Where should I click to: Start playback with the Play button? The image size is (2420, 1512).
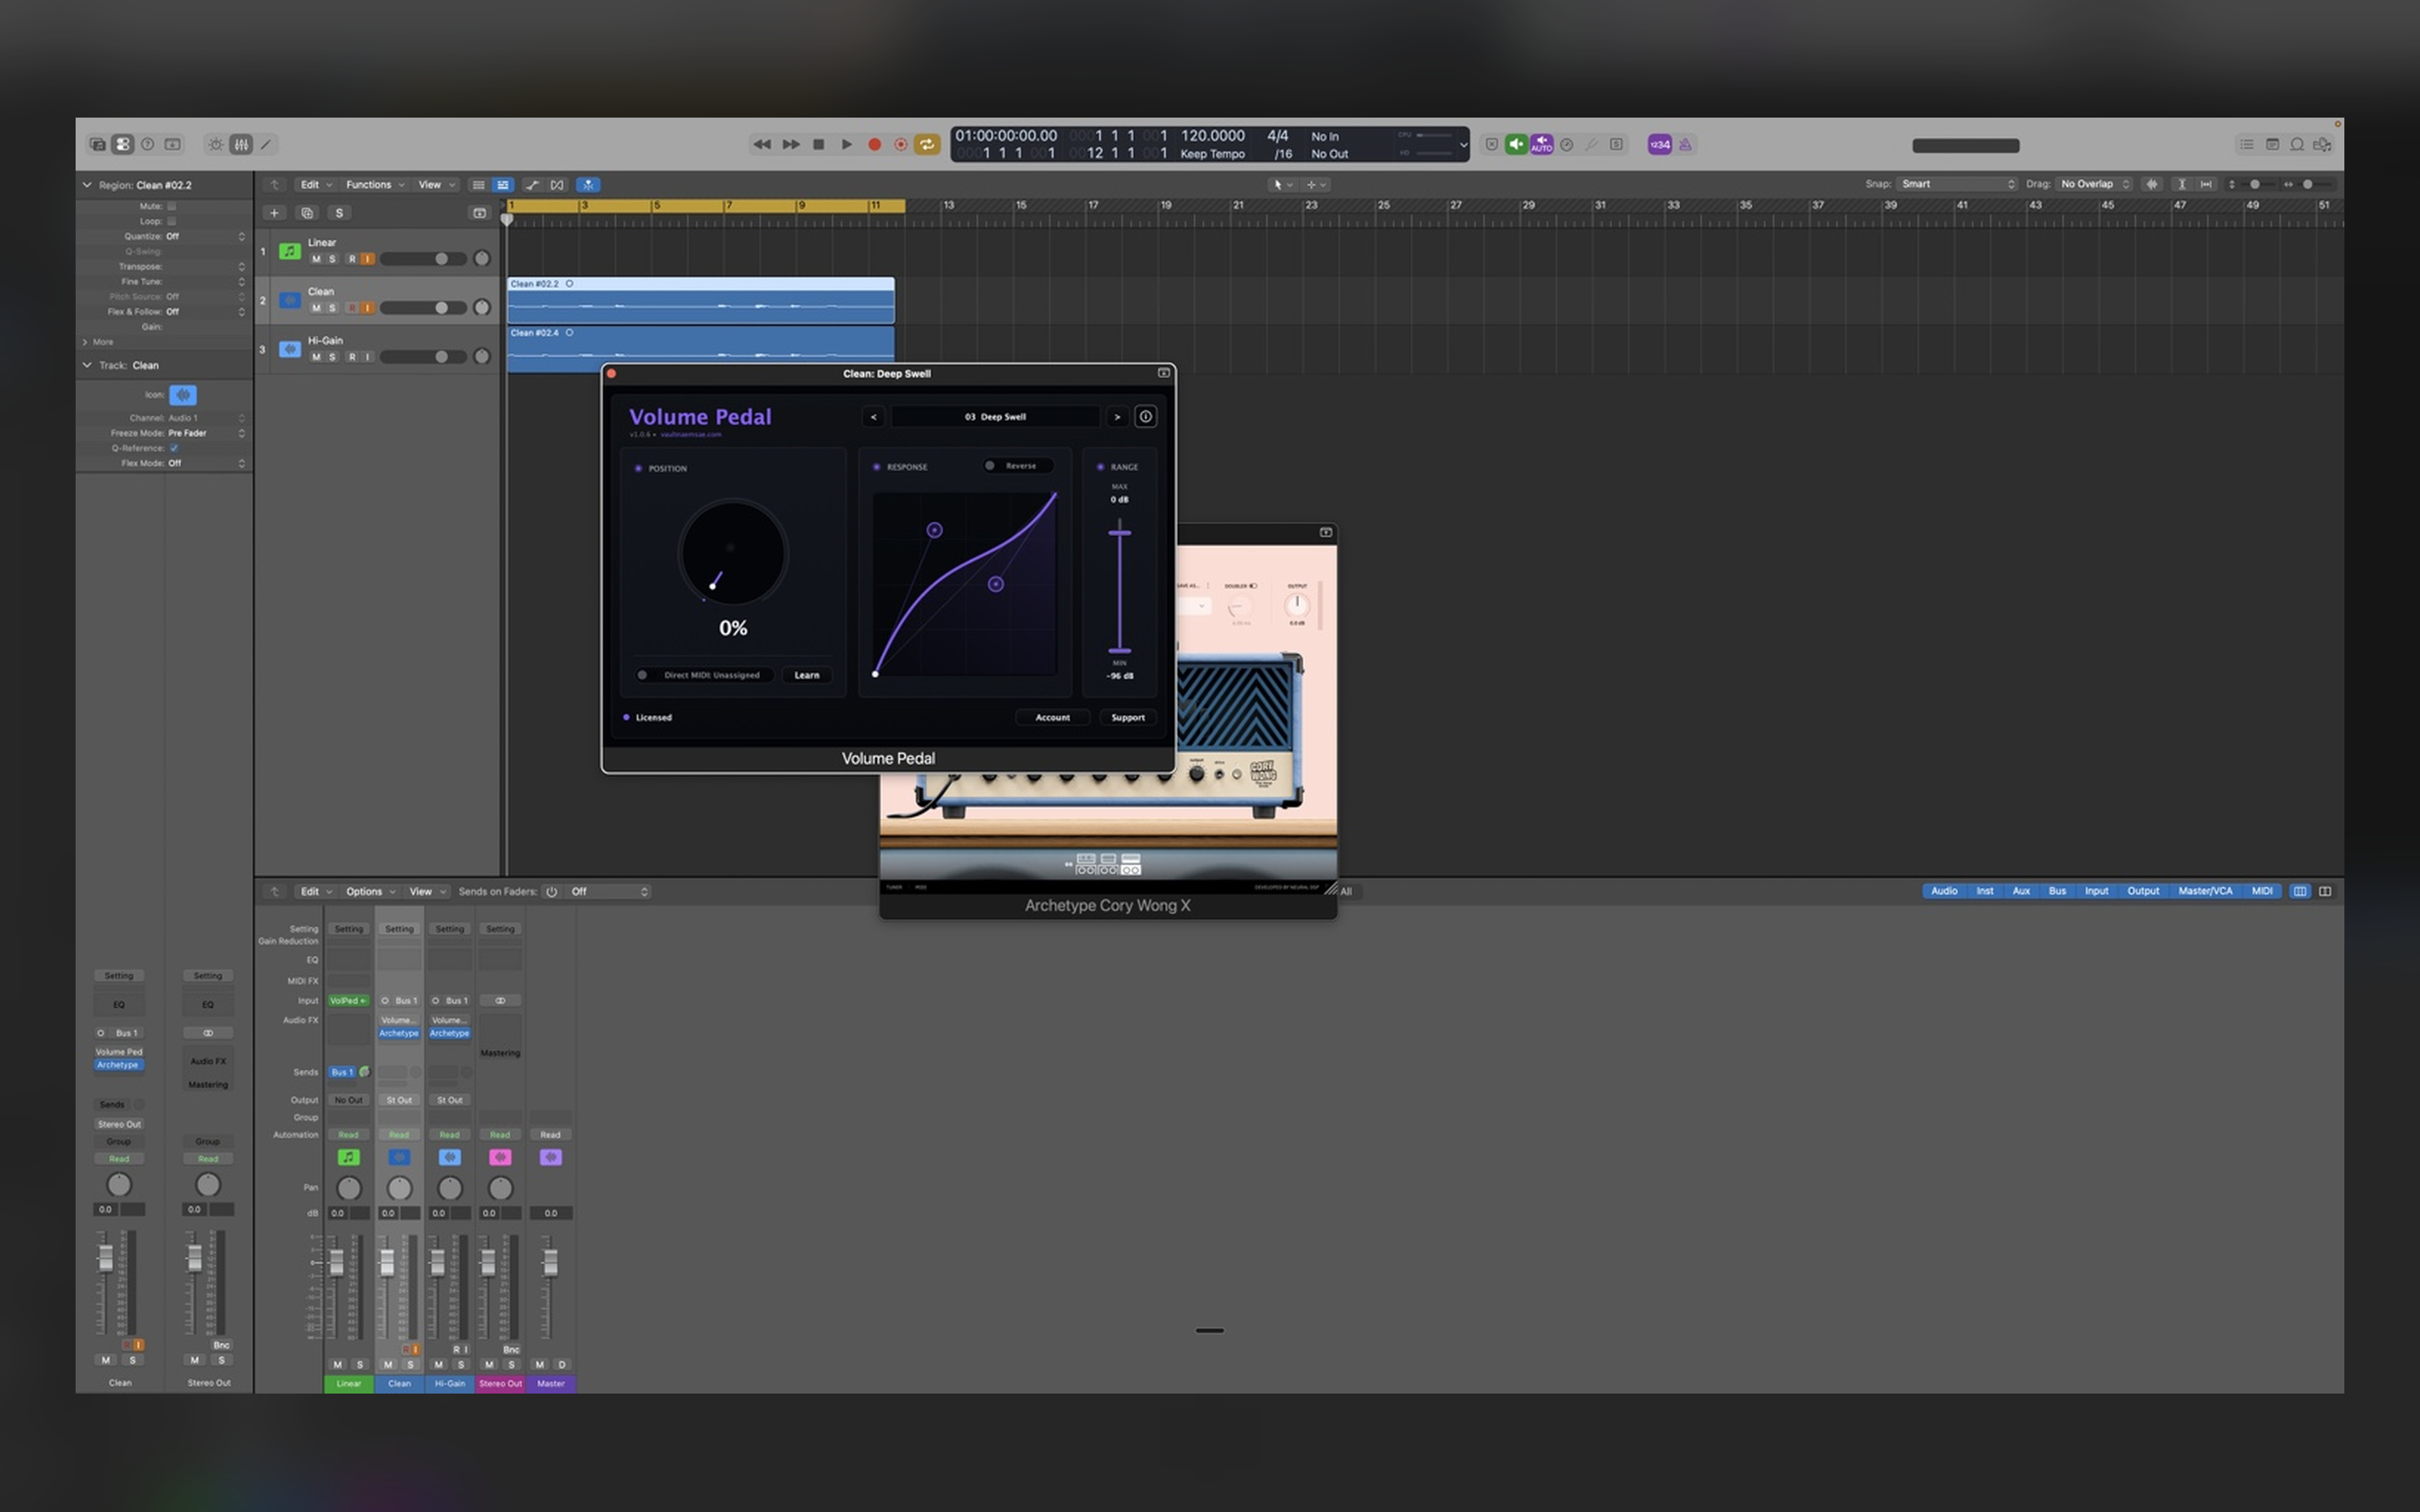click(x=846, y=144)
